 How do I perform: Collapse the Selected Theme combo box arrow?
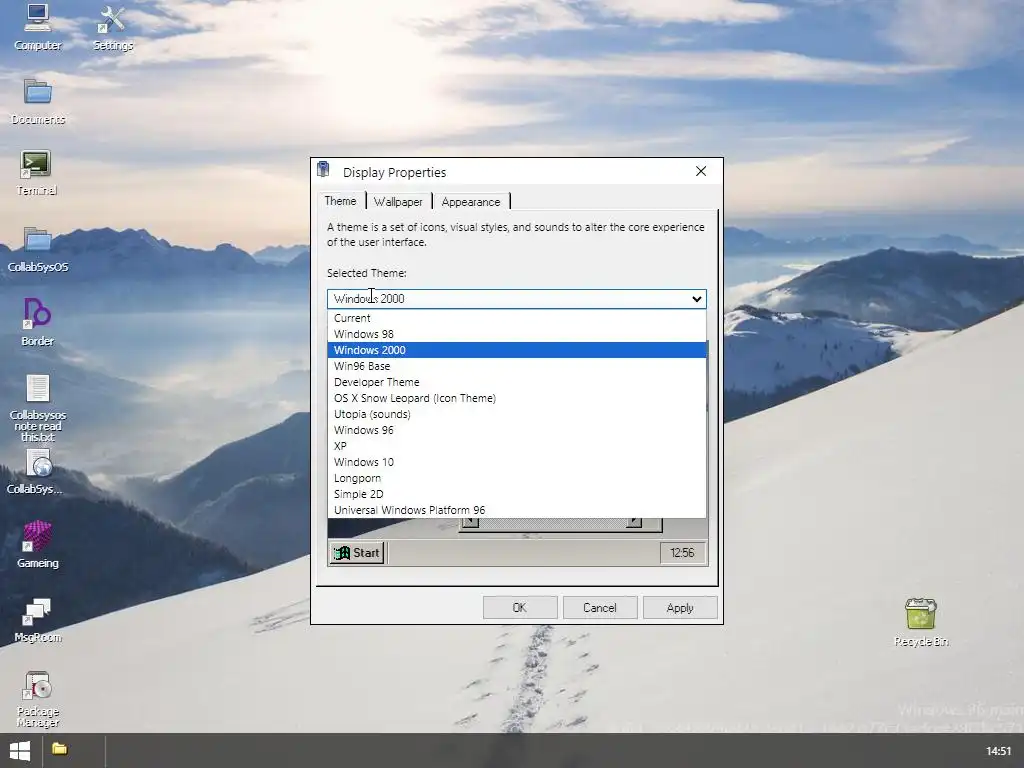(x=696, y=299)
